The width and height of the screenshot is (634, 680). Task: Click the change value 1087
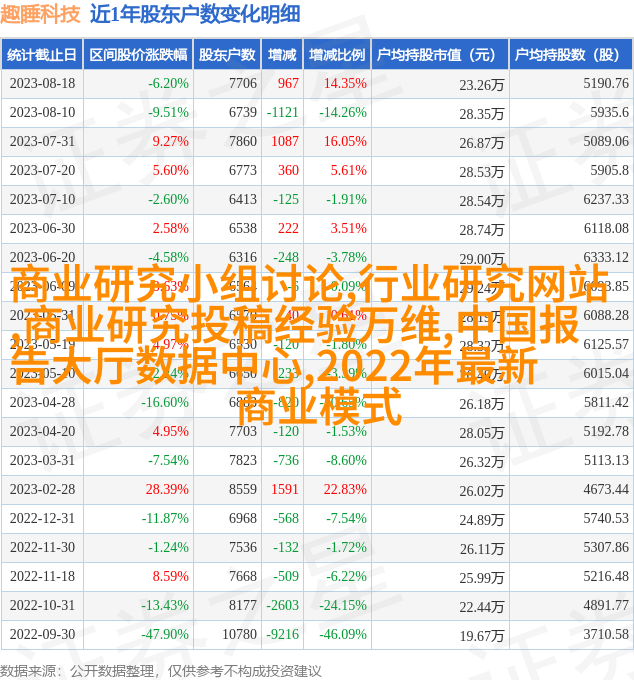(285, 141)
